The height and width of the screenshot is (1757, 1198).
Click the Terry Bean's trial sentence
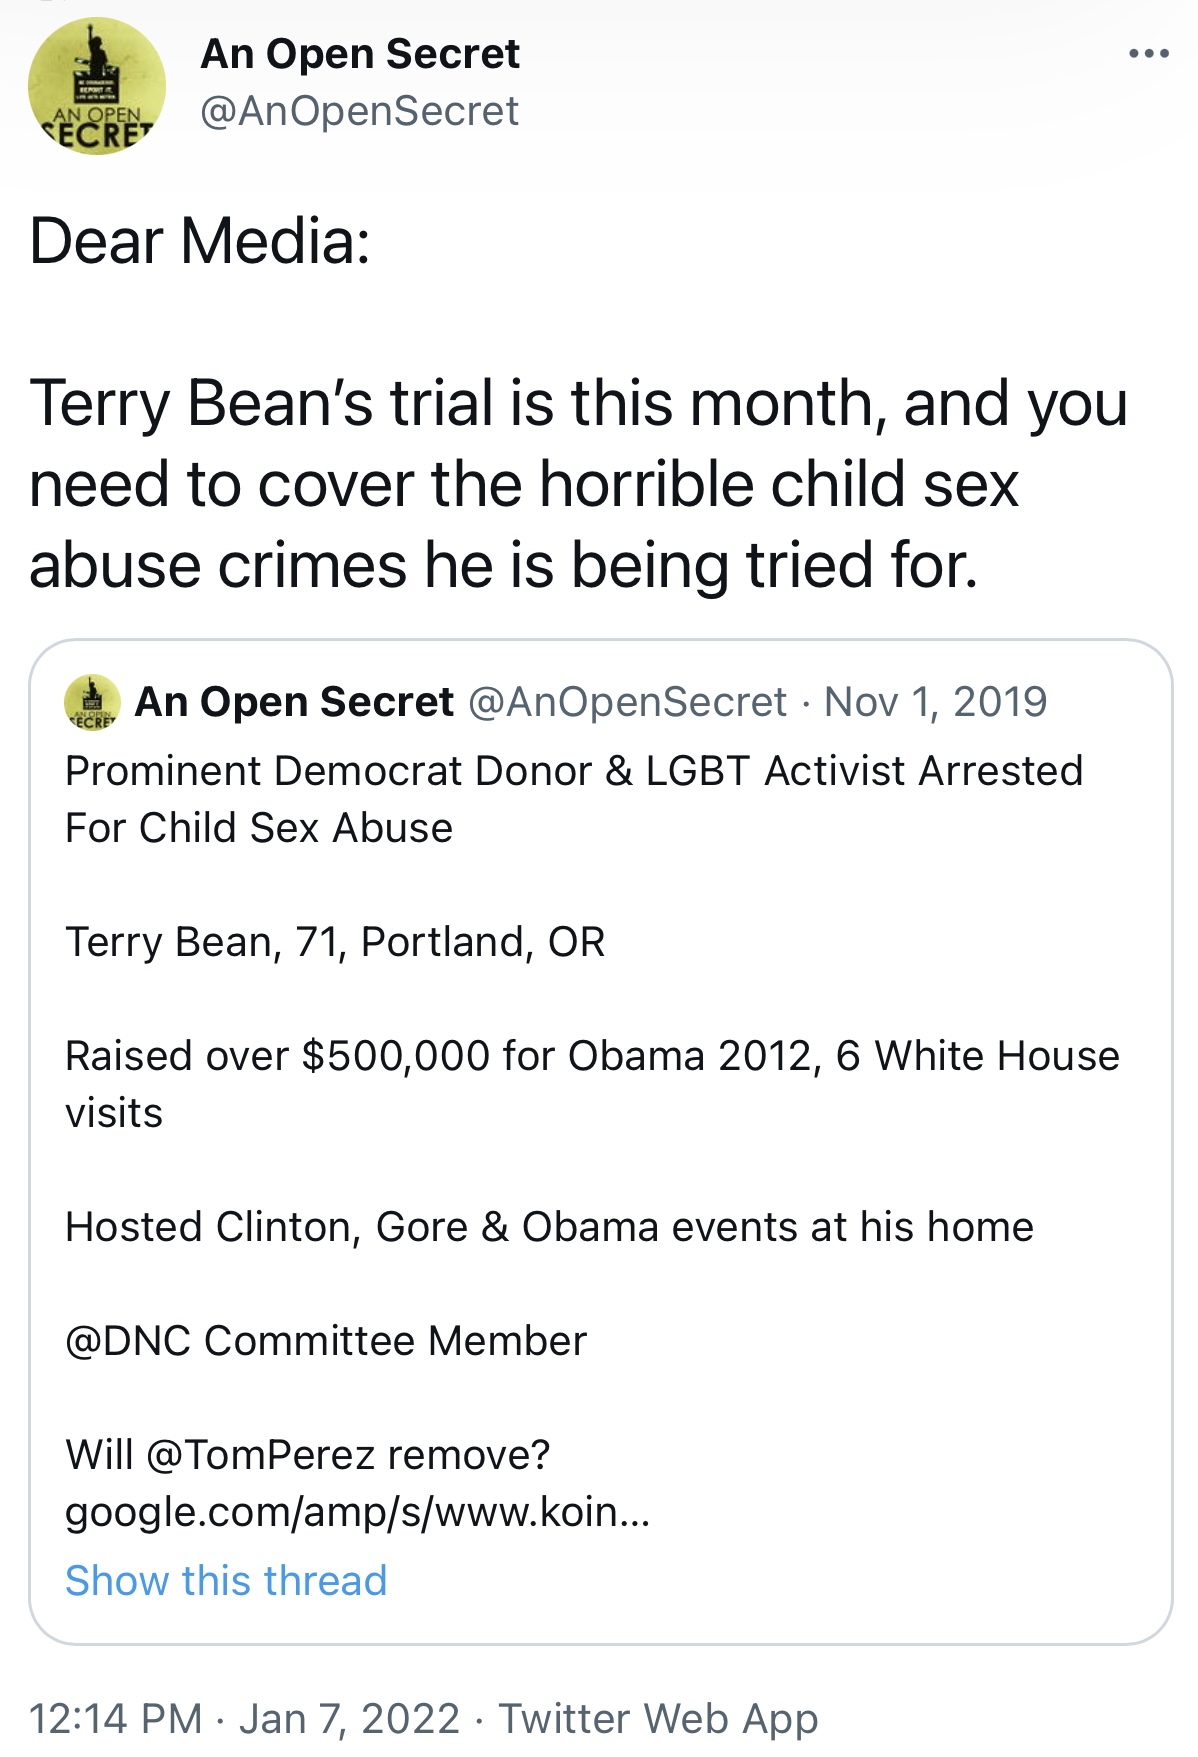(578, 484)
